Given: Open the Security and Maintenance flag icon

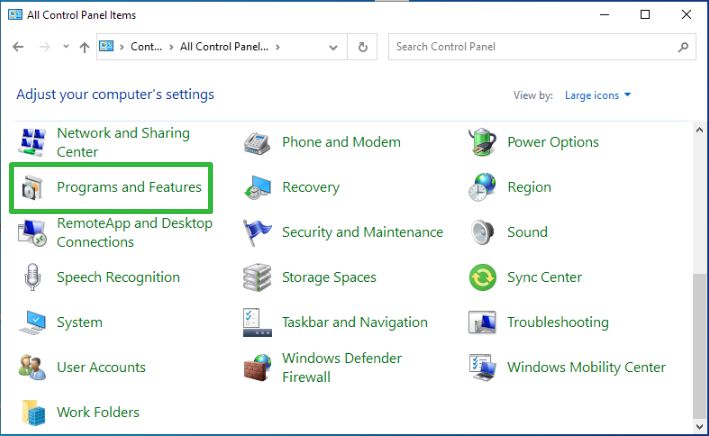Looking at the screenshot, I should pos(257,232).
